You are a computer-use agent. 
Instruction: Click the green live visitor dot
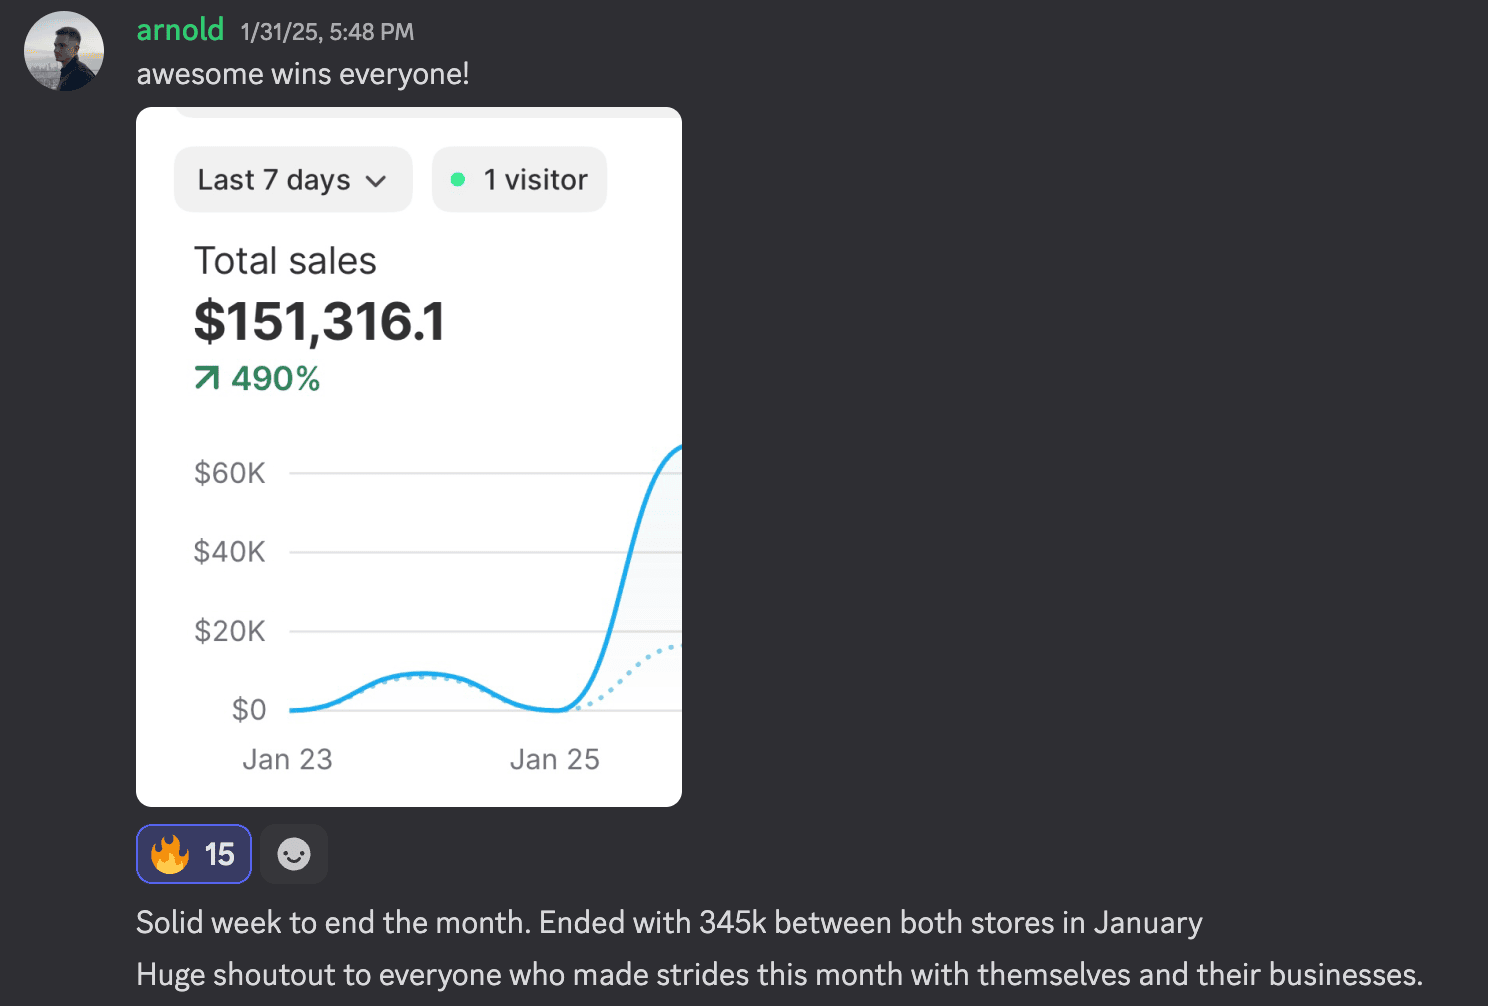pyautogui.click(x=458, y=180)
